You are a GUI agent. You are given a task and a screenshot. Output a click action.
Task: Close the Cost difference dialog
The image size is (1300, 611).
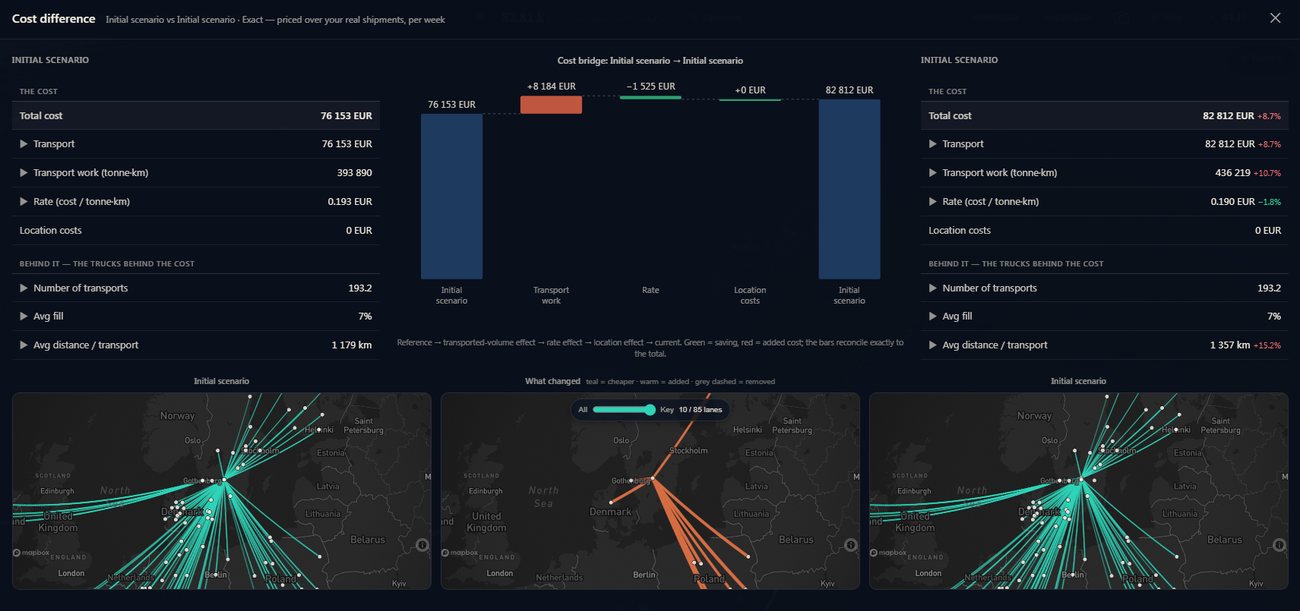pos(1275,18)
